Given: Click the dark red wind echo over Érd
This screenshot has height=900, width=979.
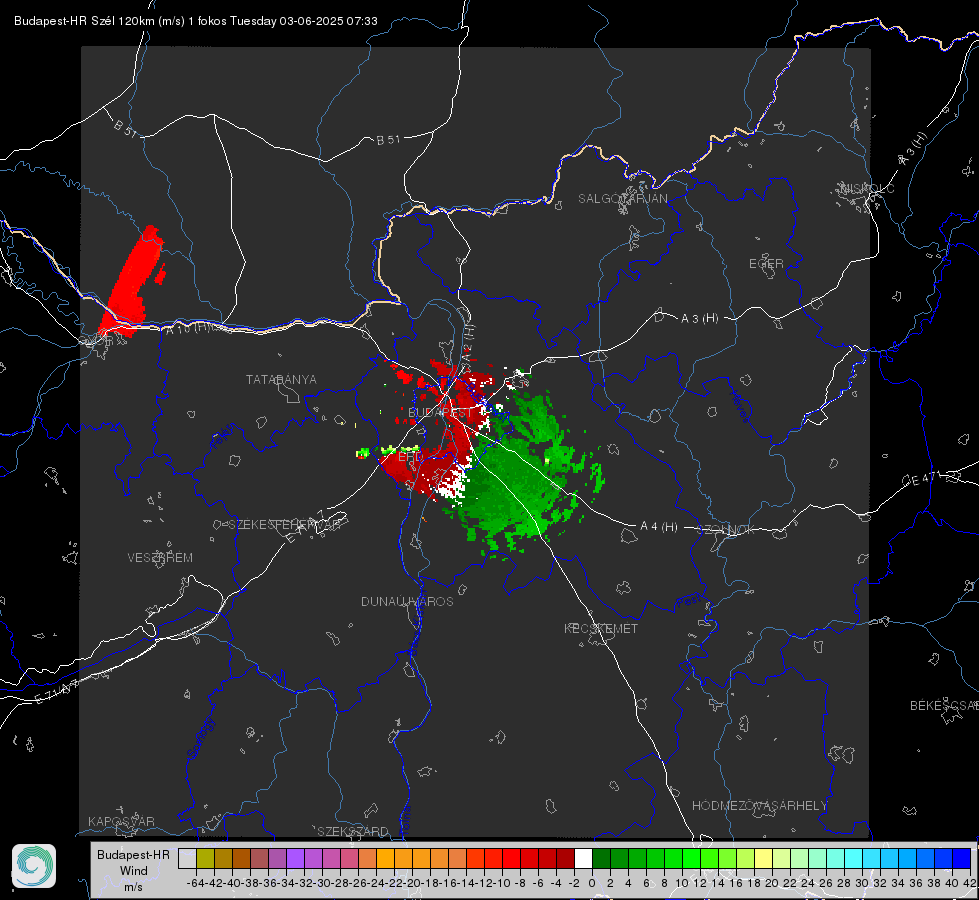Looking at the screenshot, I should [x=418, y=470].
